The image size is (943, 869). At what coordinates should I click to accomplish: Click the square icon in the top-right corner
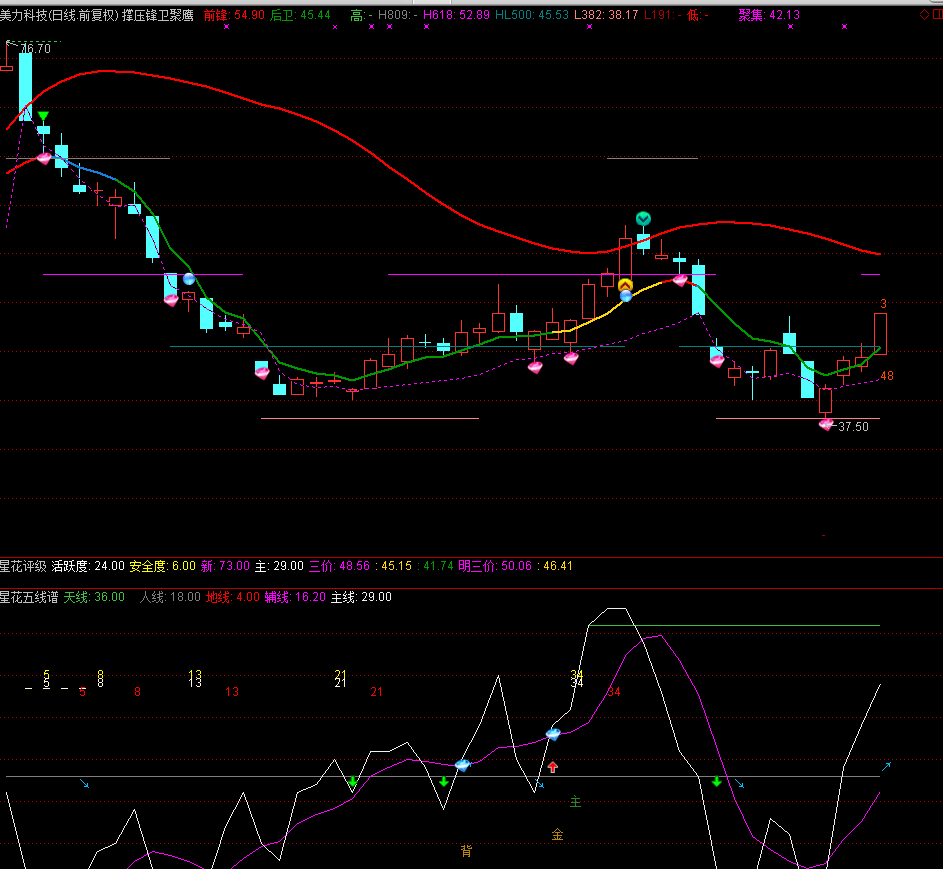coord(936,15)
